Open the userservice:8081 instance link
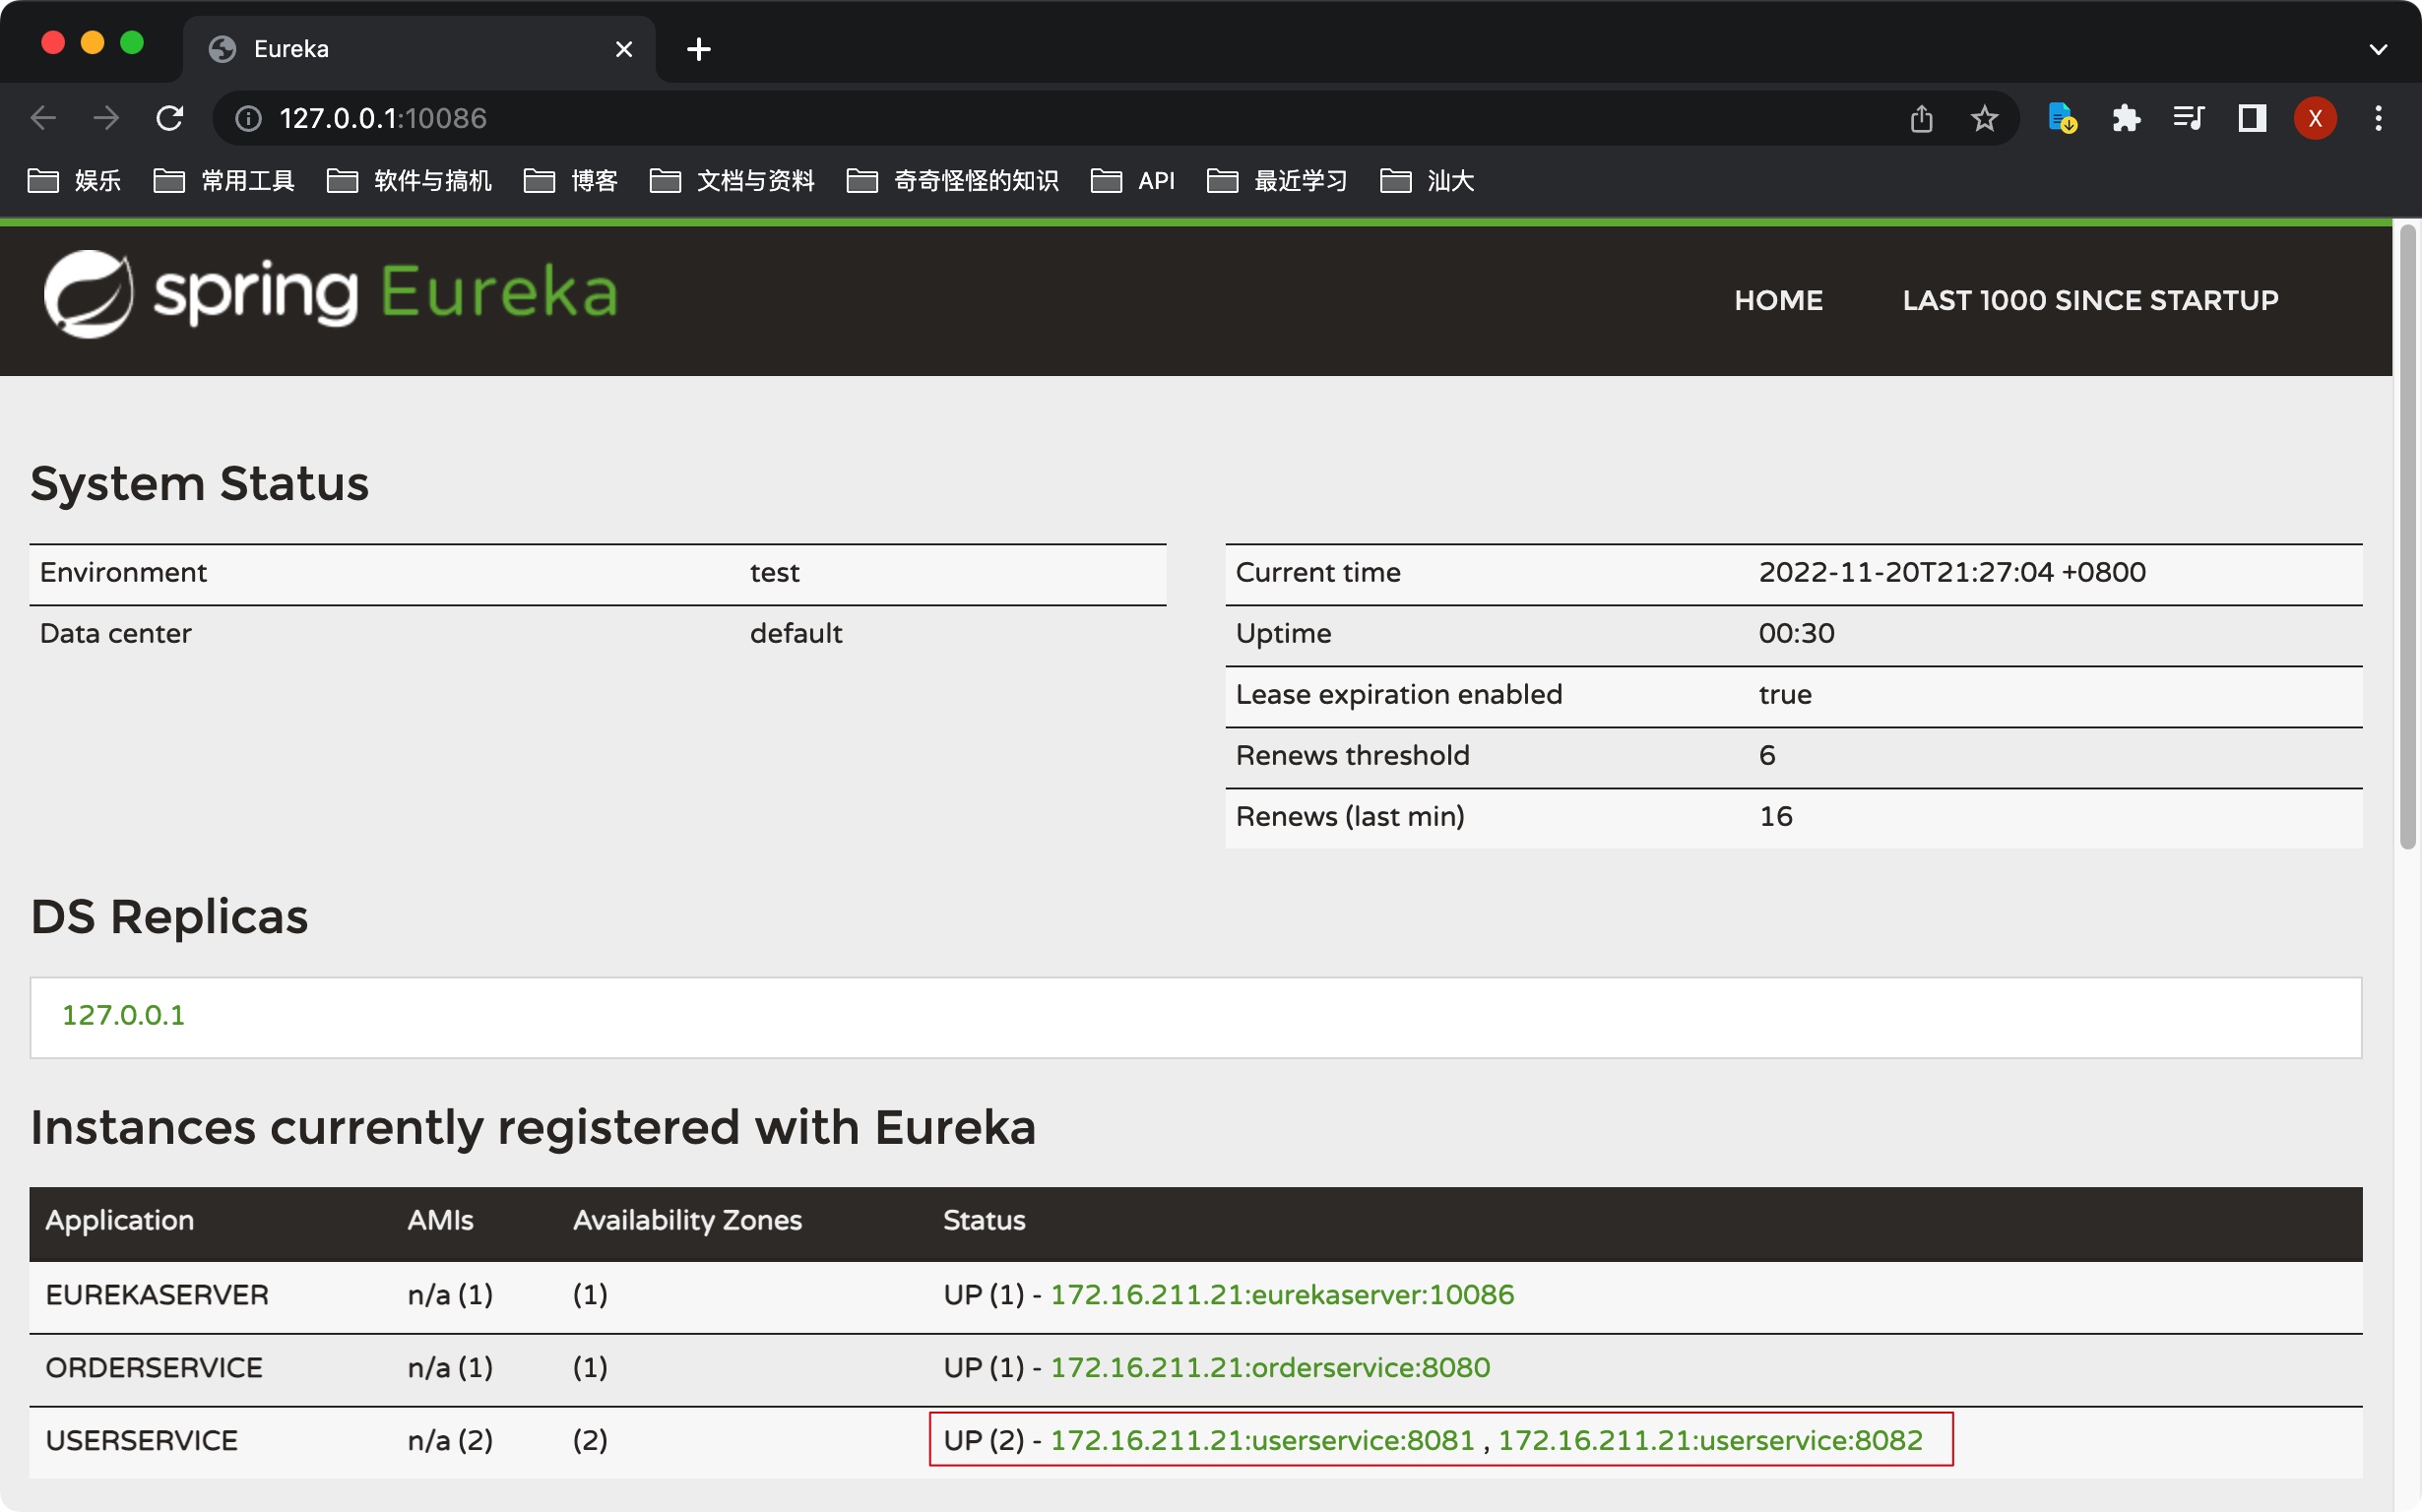The height and width of the screenshot is (1512, 2422). coord(1262,1440)
